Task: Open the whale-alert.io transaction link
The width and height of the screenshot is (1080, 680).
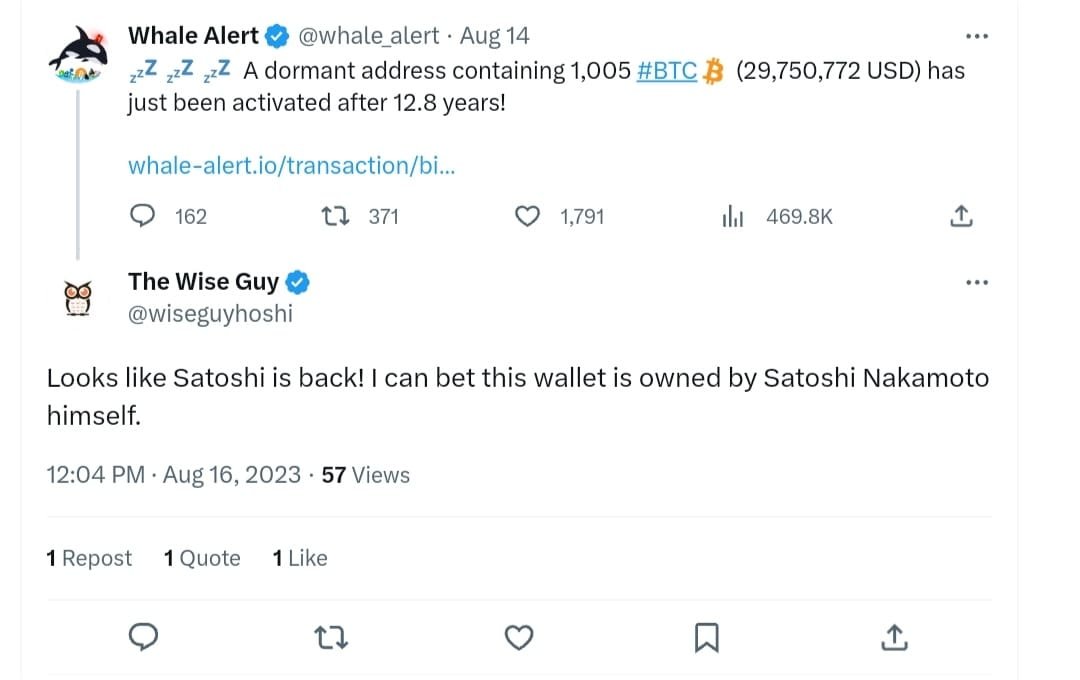Action: pos(292,165)
